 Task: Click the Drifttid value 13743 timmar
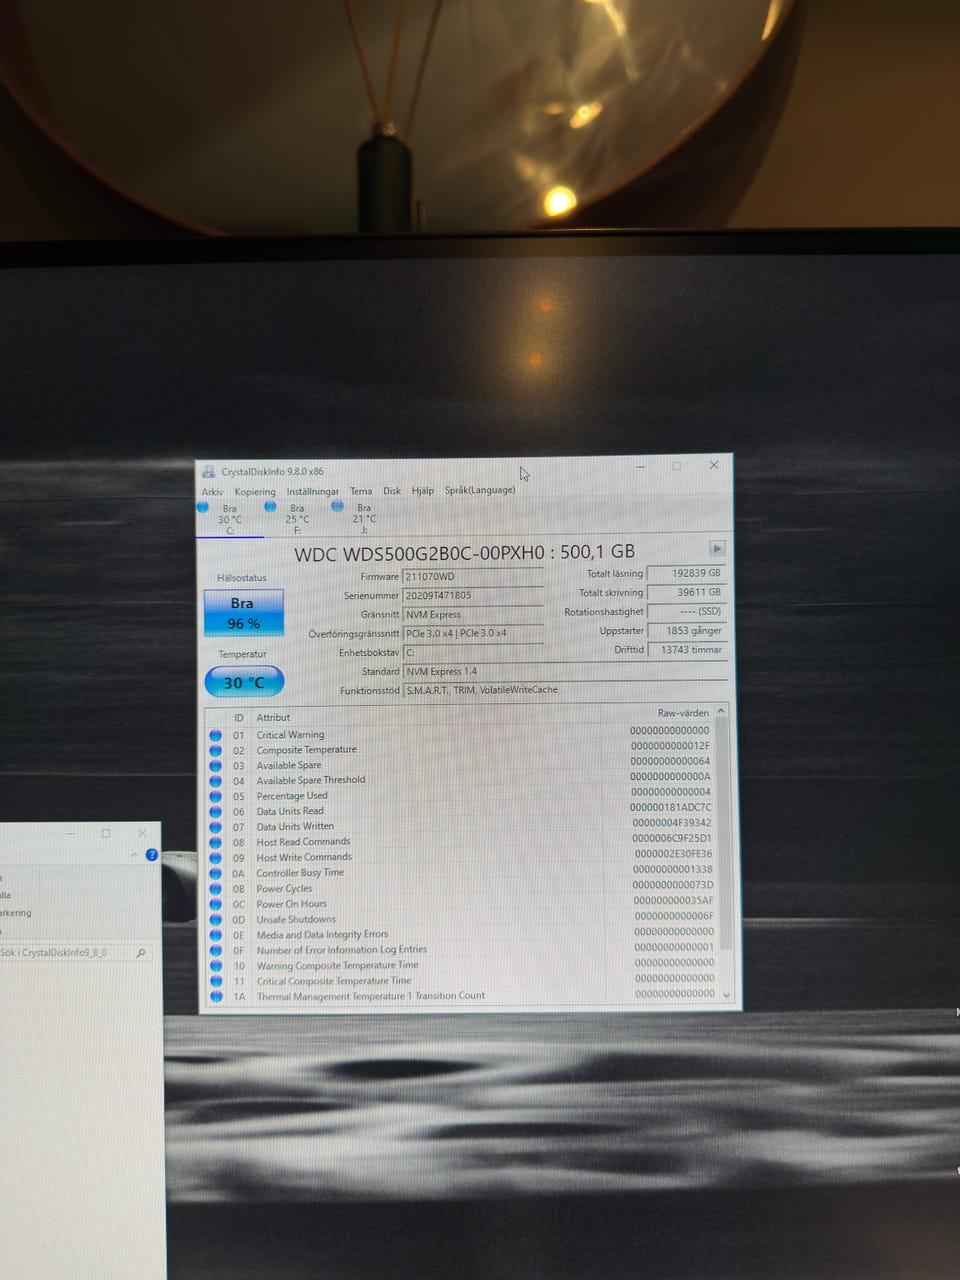pos(686,650)
